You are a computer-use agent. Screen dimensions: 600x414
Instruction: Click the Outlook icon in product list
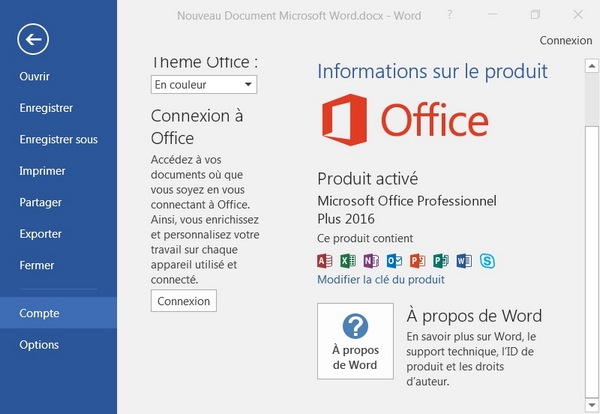point(393,261)
